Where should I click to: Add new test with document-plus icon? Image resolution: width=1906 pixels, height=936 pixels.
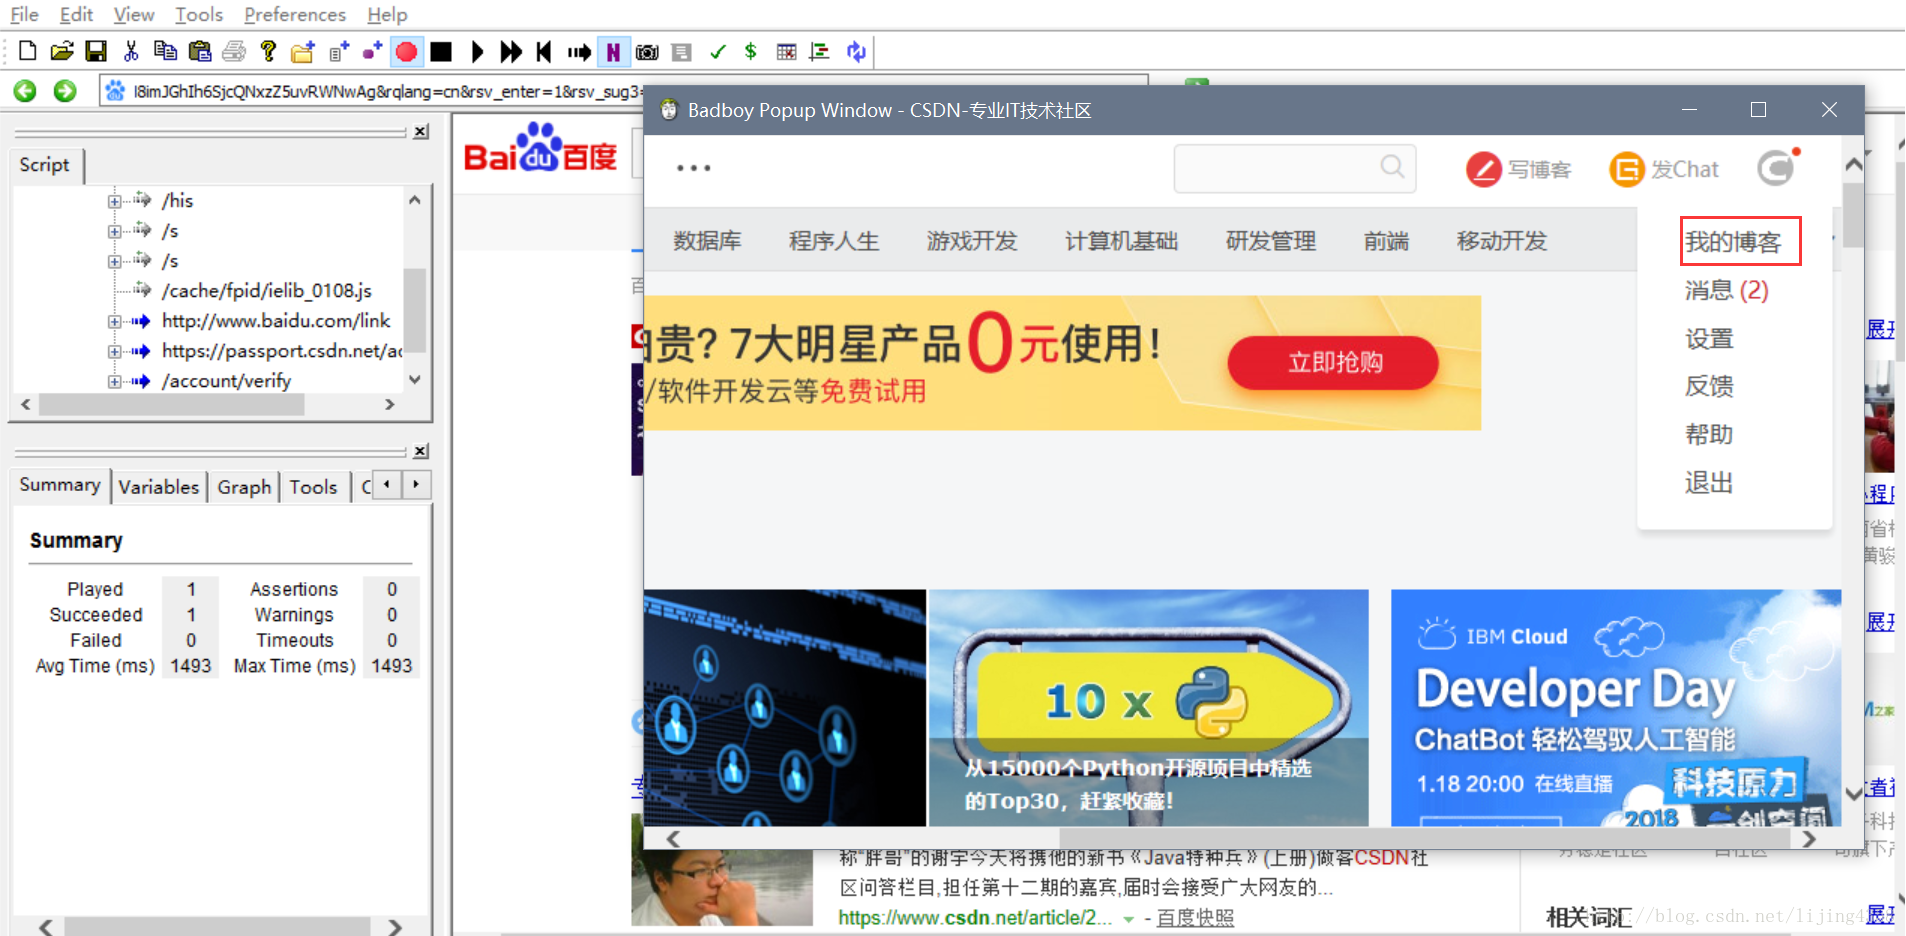coord(339,51)
